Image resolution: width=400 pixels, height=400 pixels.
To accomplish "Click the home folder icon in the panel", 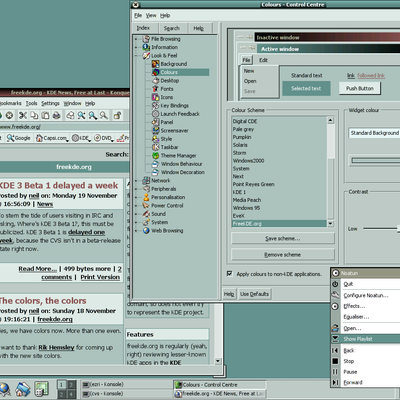I will click(x=23, y=389).
